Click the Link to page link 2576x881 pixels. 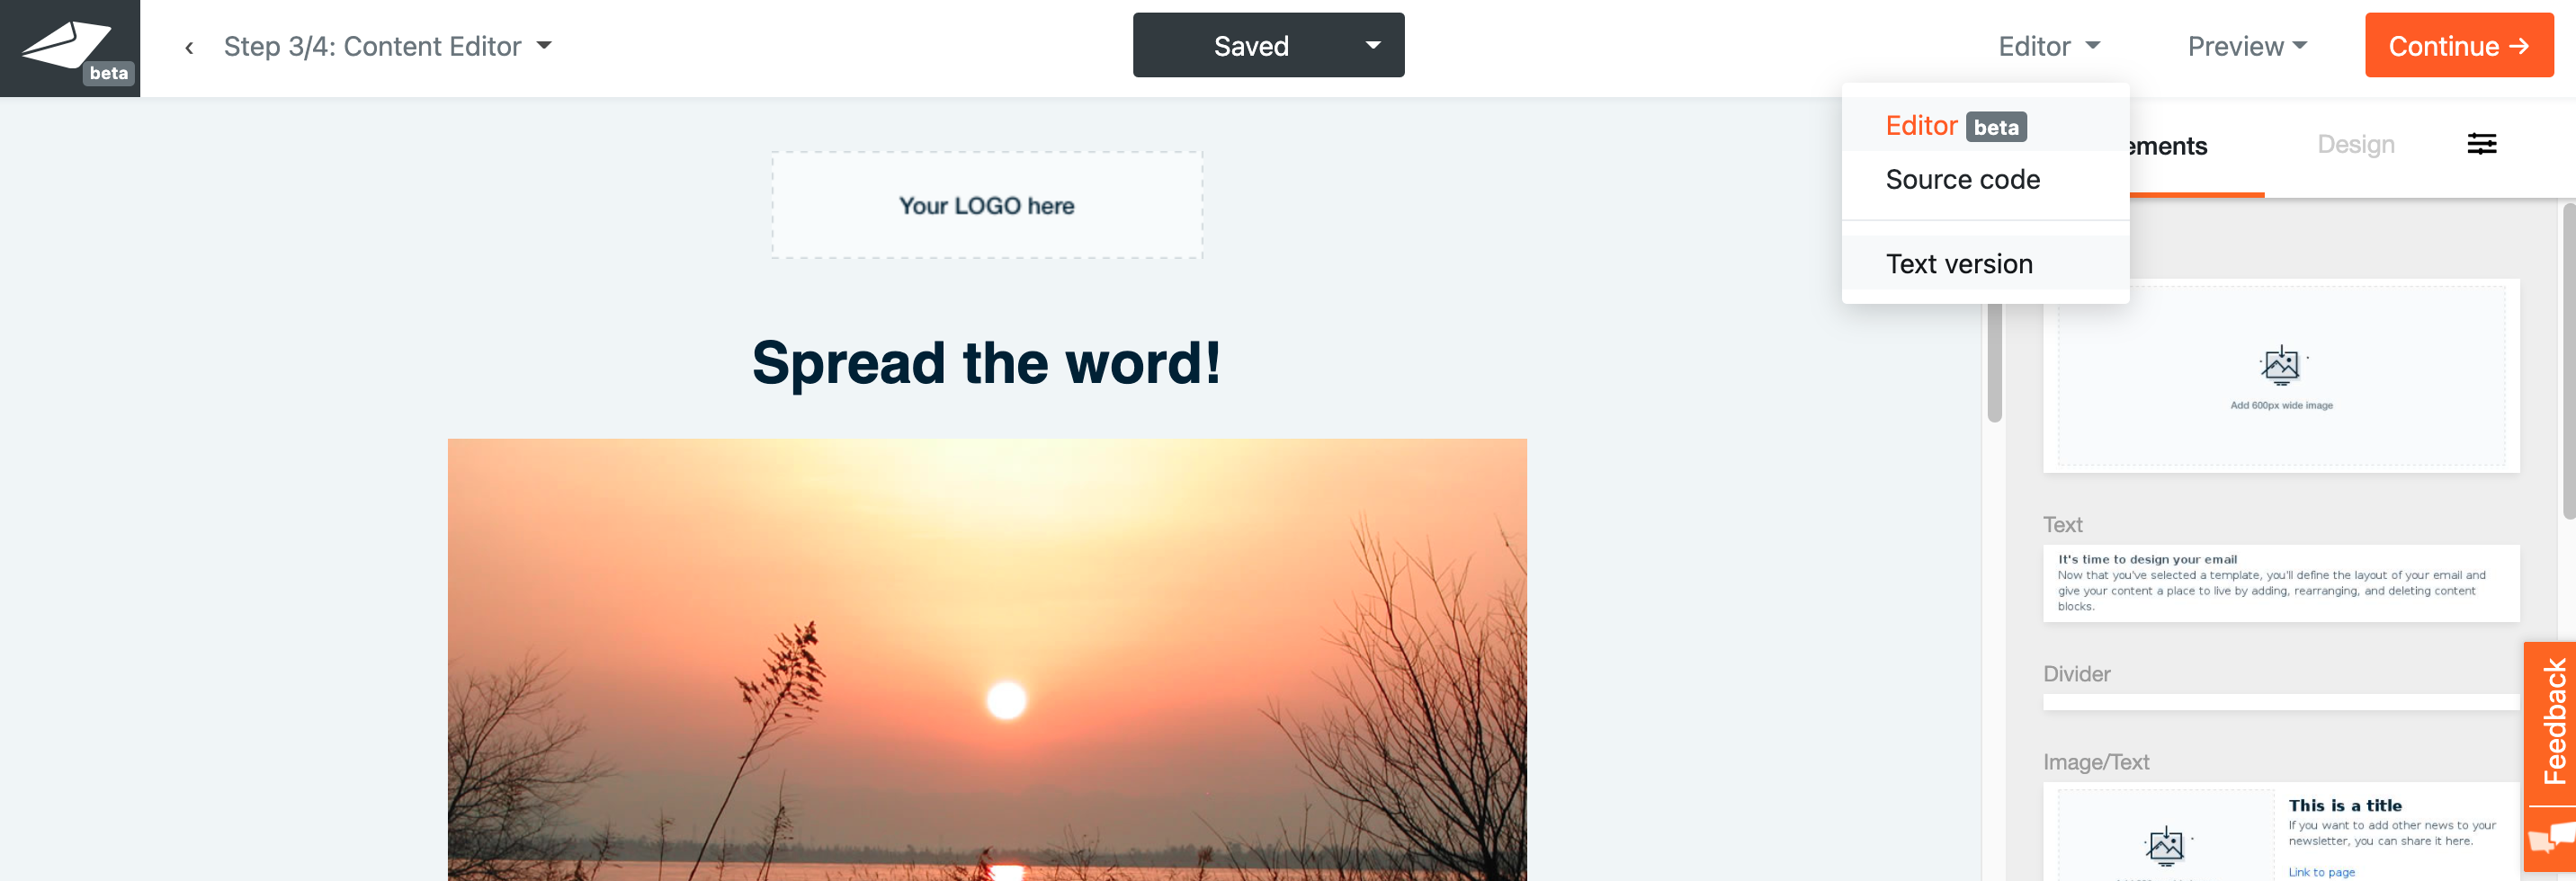(x=2321, y=872)
